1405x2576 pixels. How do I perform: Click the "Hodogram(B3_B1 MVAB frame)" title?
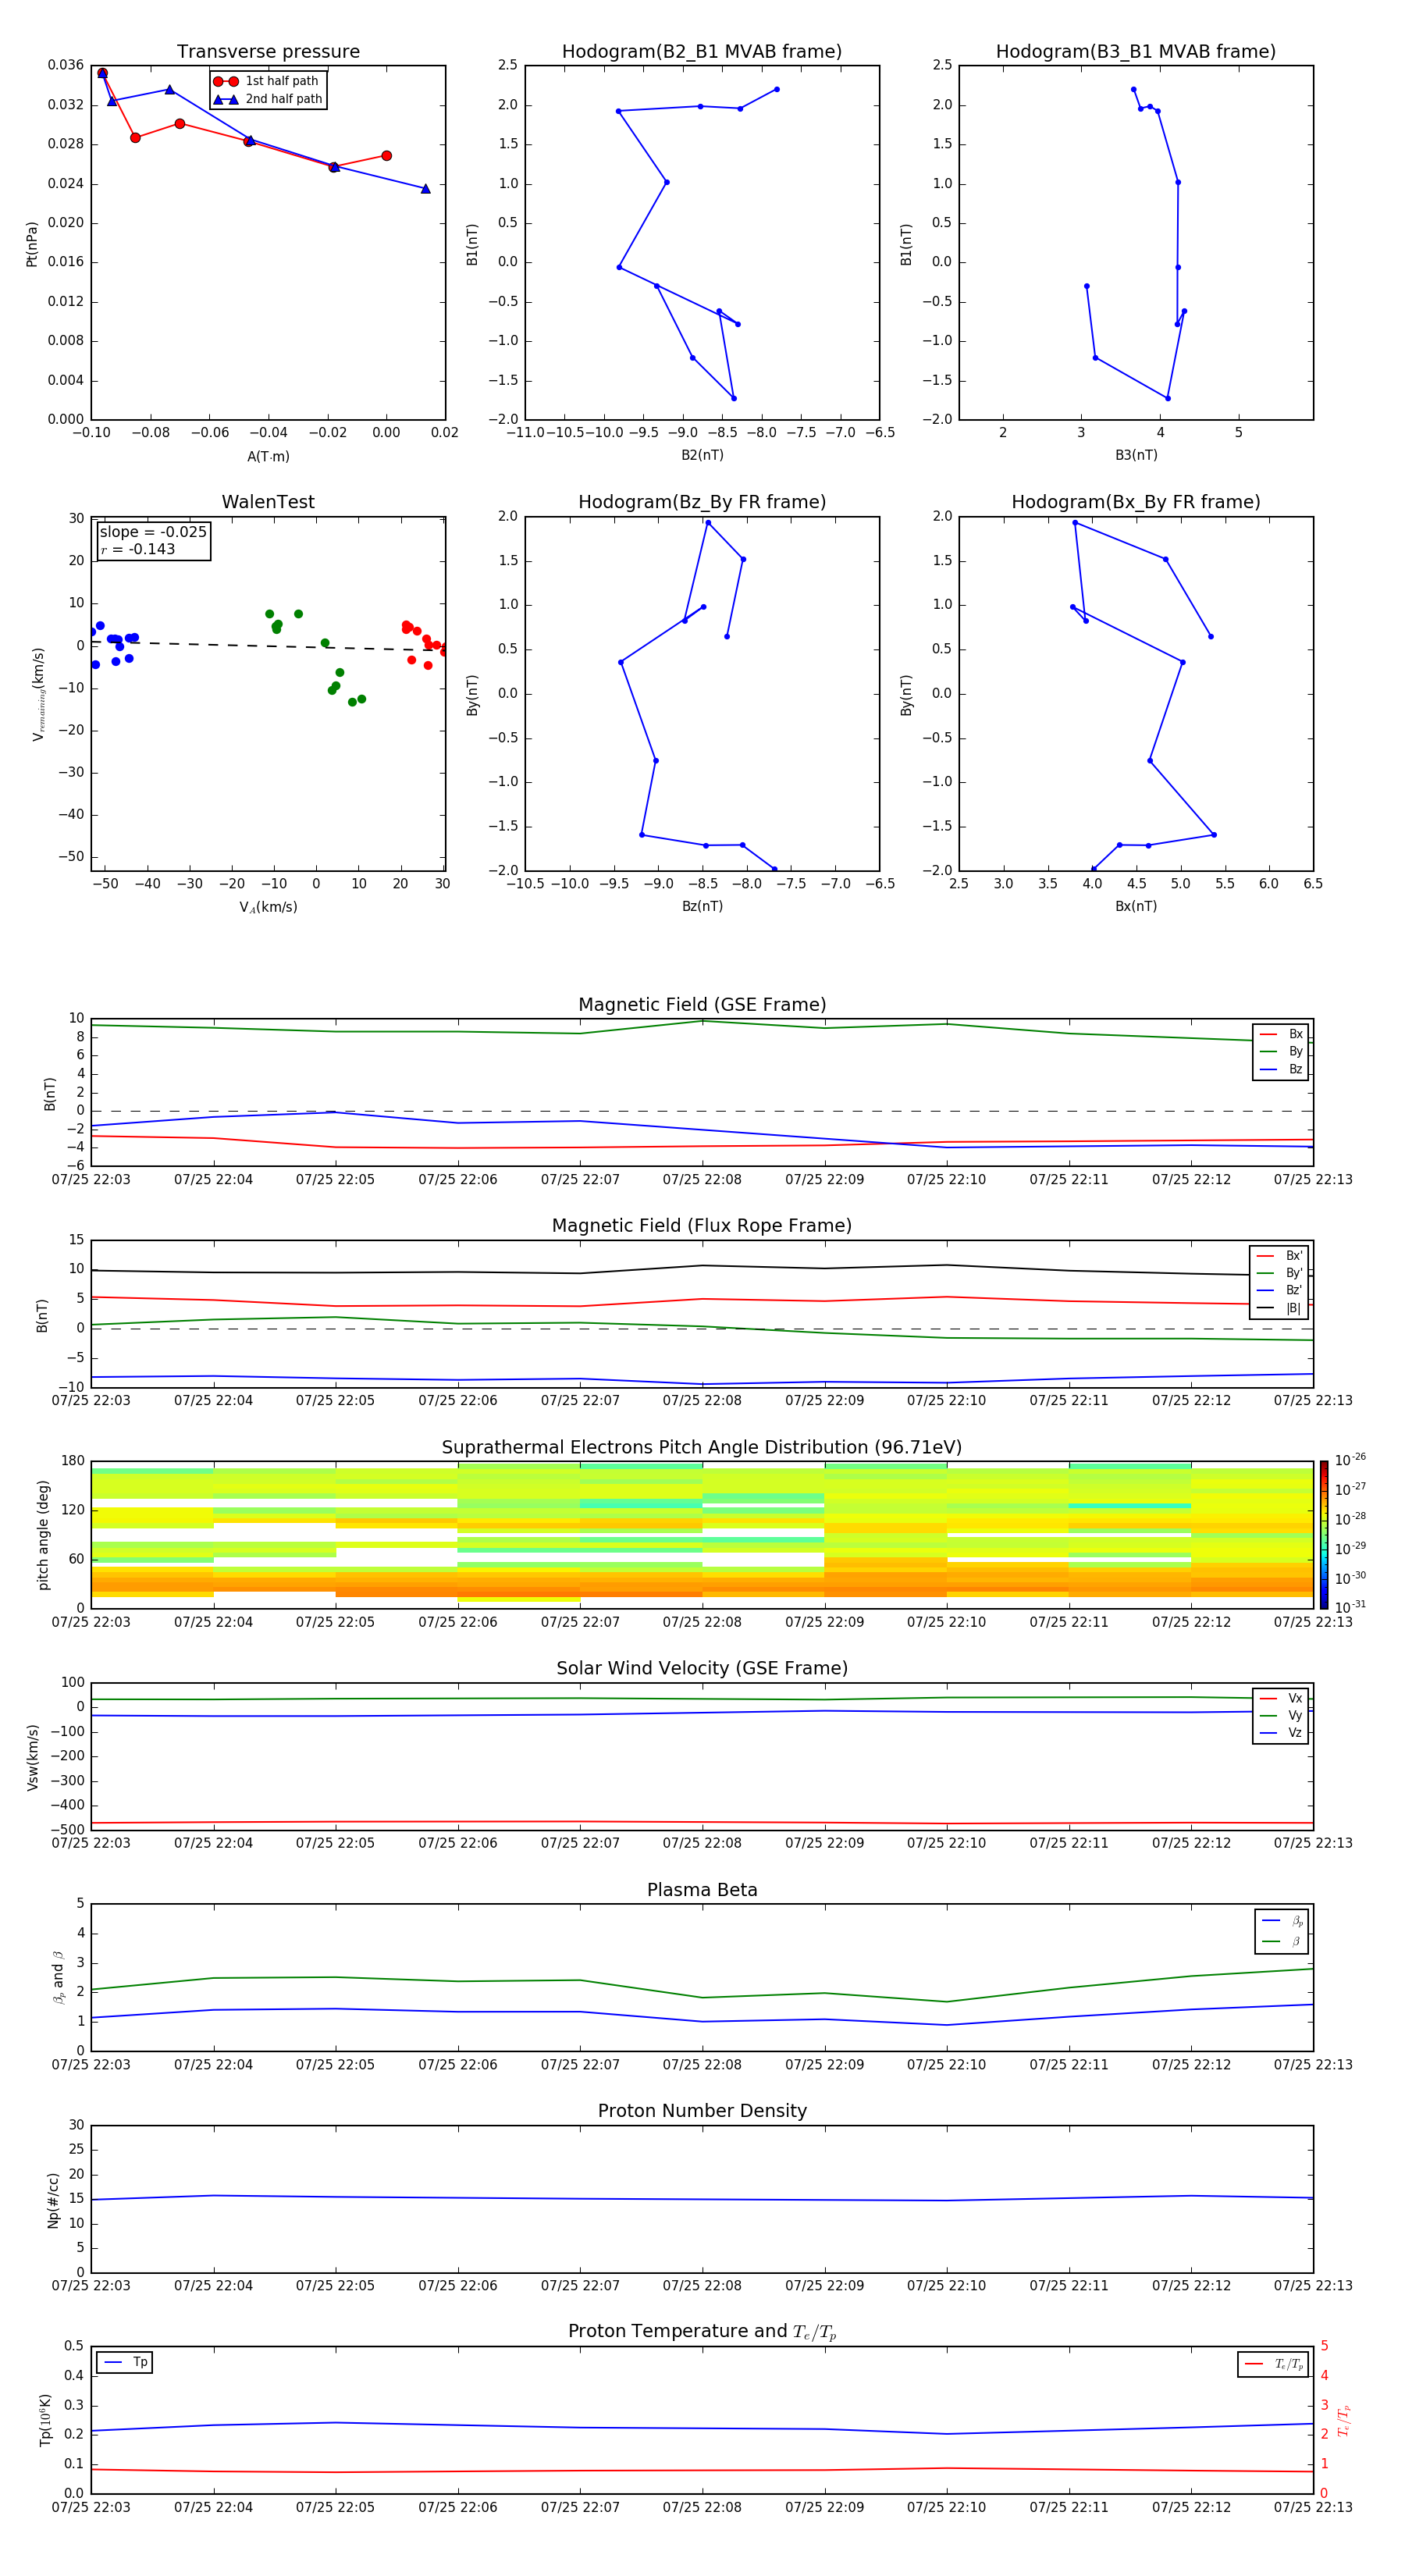coord(1136,51)
